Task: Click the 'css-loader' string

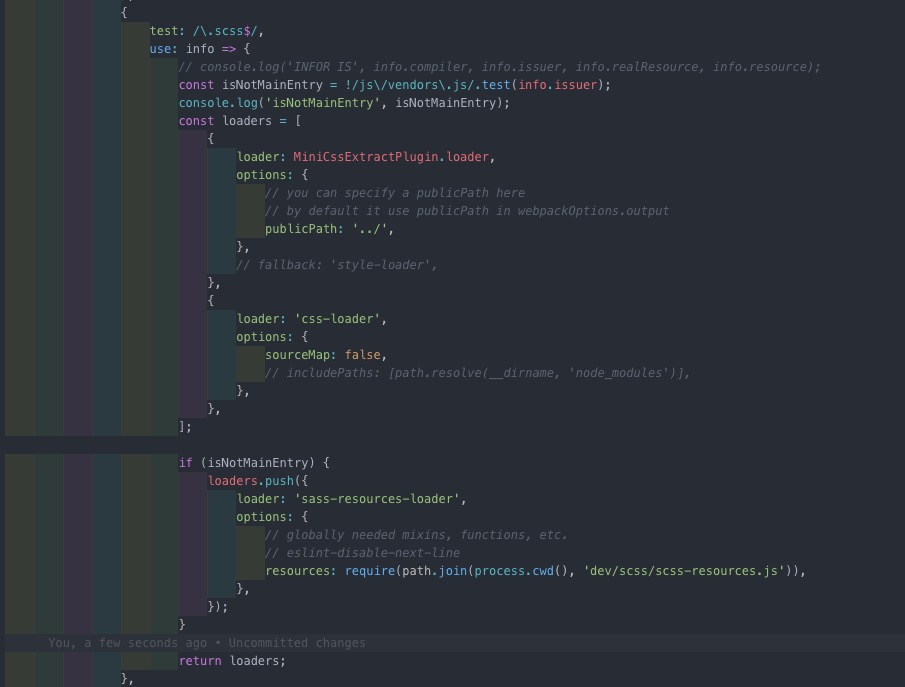Action: pyautogui.click(x=337, y=319)
